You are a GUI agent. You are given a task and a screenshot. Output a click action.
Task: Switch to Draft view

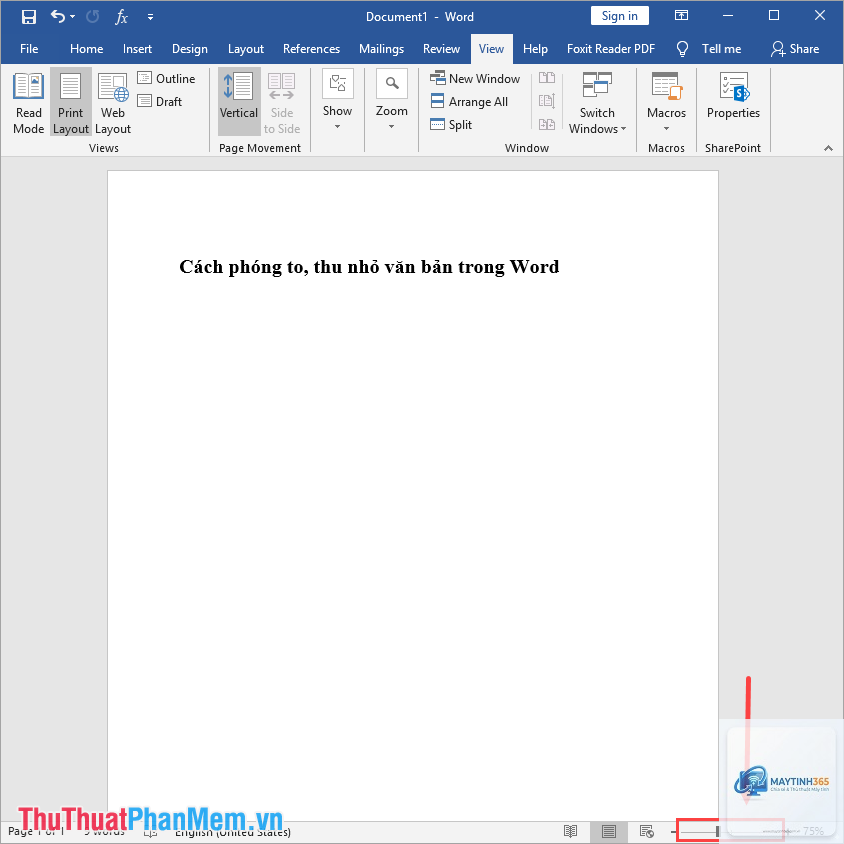pos(160,101)
